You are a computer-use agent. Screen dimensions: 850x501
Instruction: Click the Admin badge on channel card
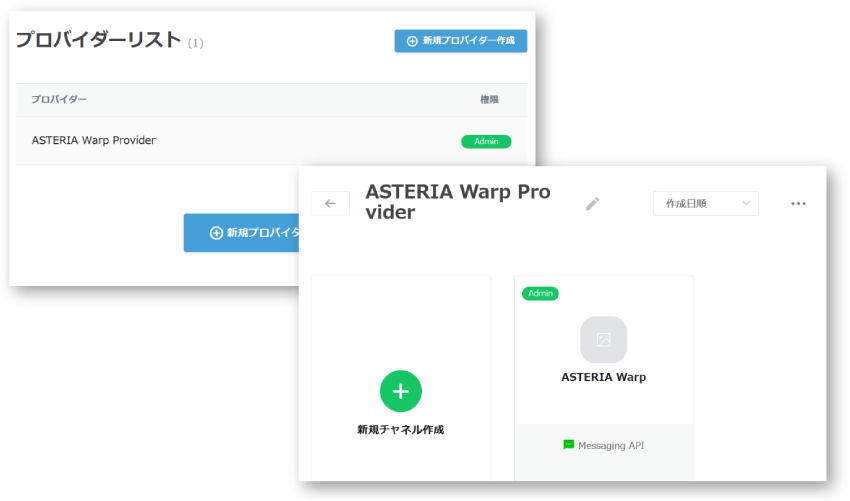540,293
